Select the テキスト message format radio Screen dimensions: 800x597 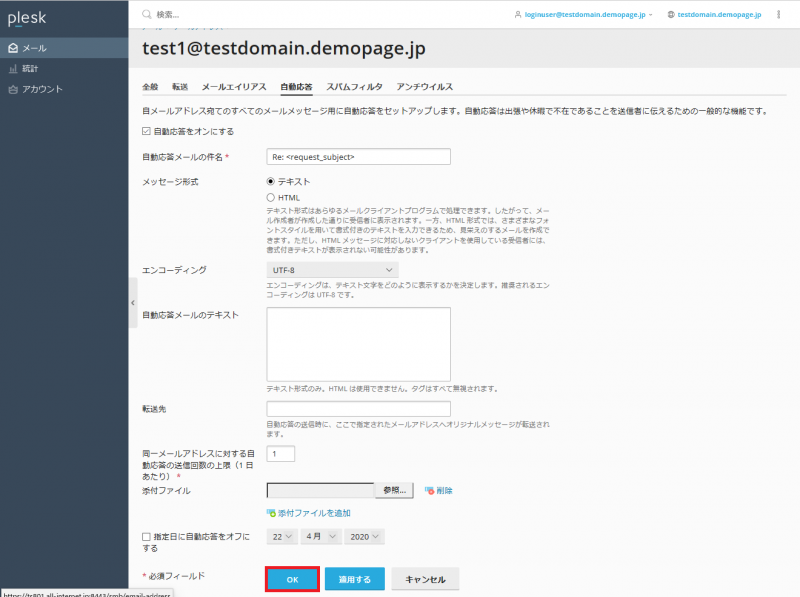[x=271, y=182]
